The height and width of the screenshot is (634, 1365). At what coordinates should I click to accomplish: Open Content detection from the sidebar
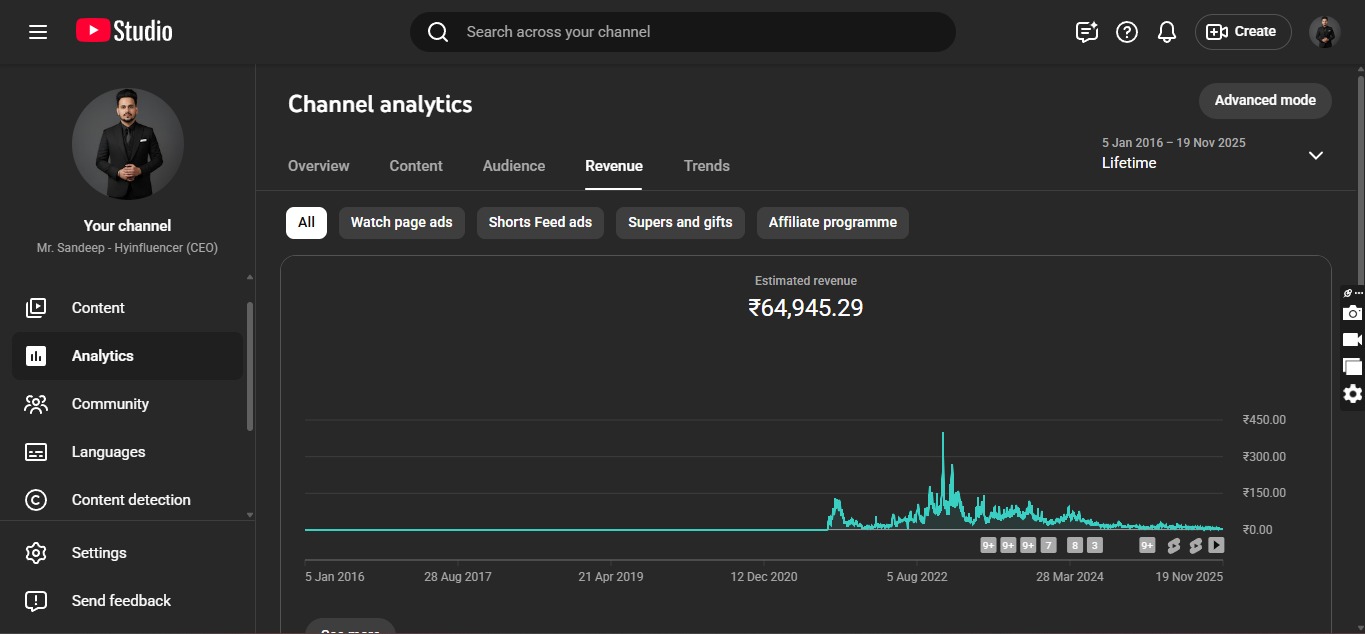click(x=130, y=500)
